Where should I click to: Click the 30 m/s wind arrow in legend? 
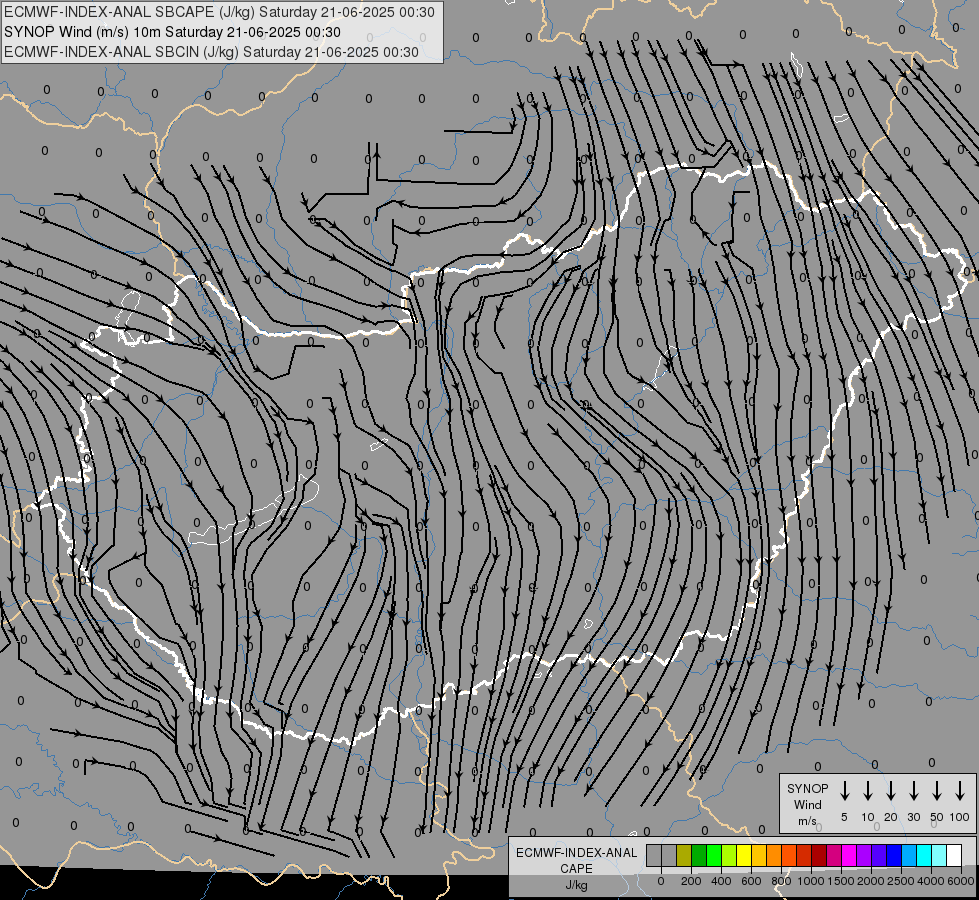point(914,791)
